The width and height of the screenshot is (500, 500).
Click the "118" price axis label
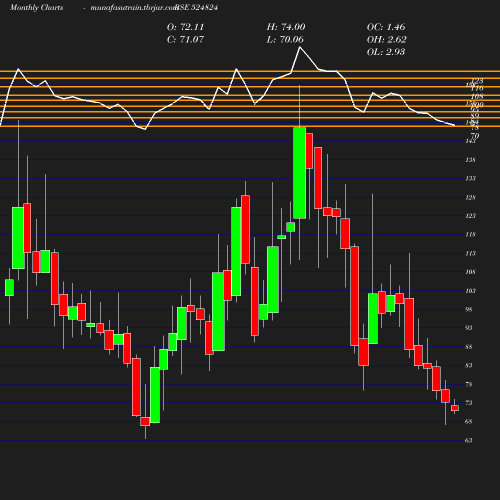point(470,235)
